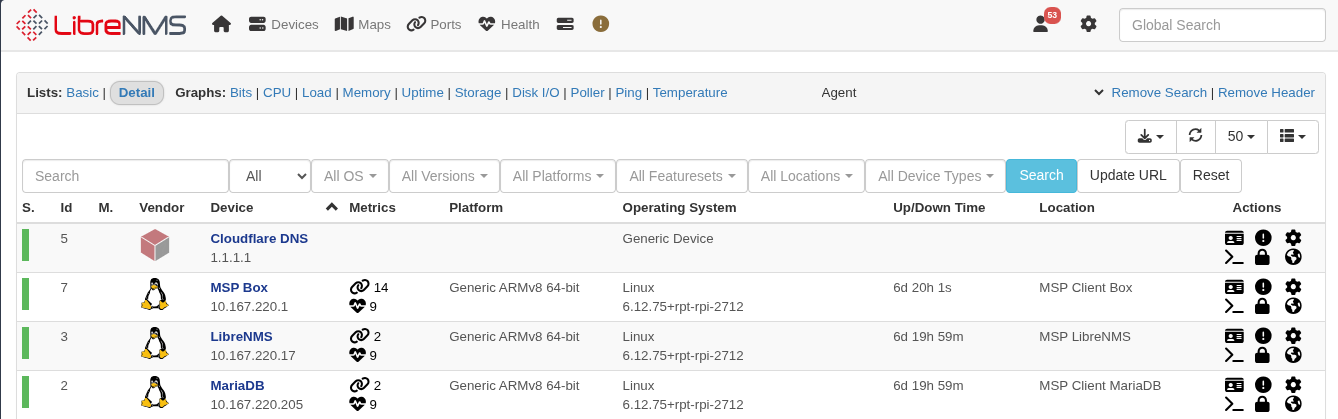Open the user profile notifications icon

point(1041,24)
